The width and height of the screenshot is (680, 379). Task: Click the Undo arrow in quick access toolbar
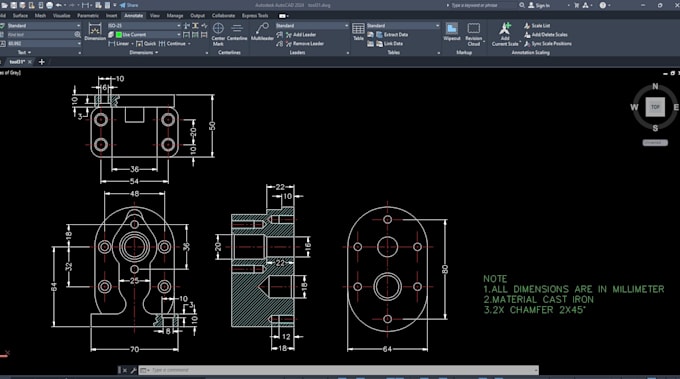pyautogui.click(x=59, y=5)
